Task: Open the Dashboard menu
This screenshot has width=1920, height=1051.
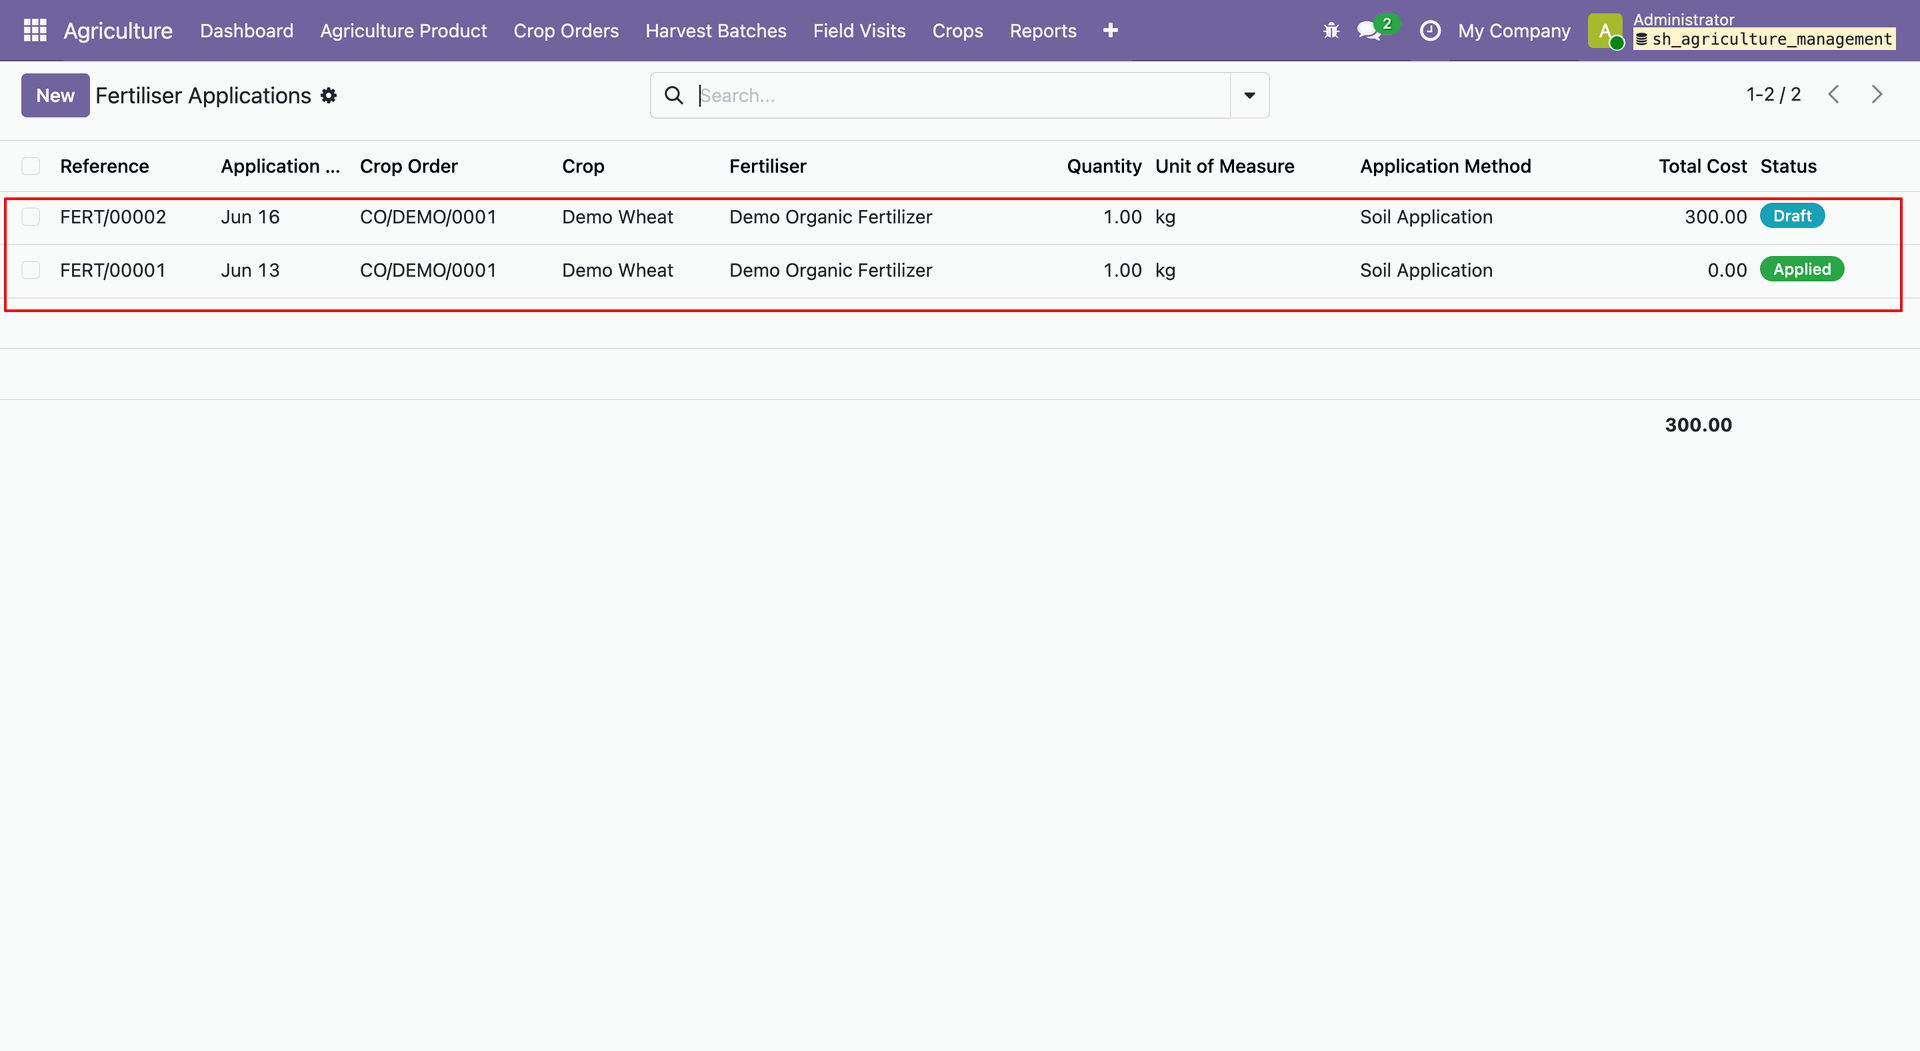Action: pos(247,31)
